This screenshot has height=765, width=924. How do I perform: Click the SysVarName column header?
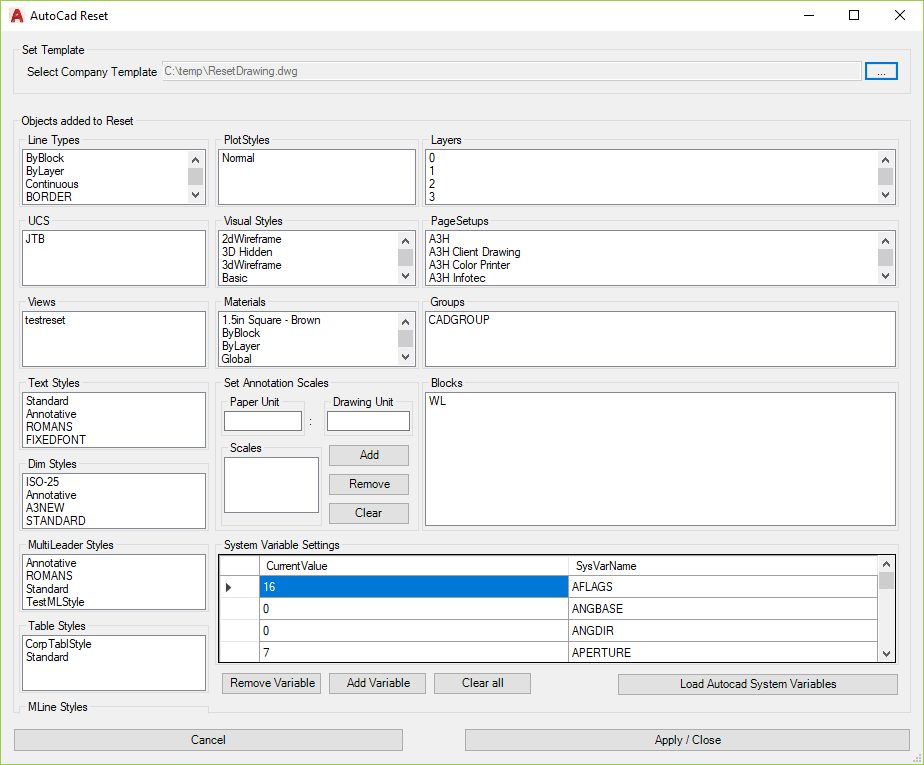pos(722,566)
